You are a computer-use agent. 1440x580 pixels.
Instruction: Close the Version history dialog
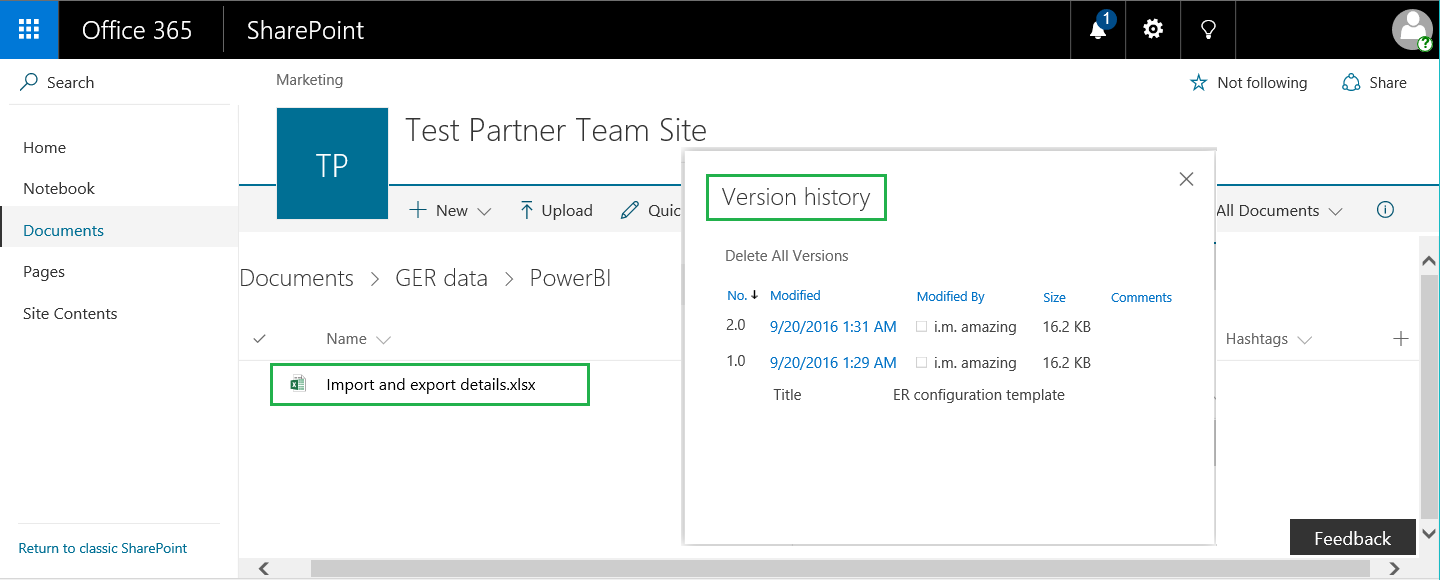1186,179
